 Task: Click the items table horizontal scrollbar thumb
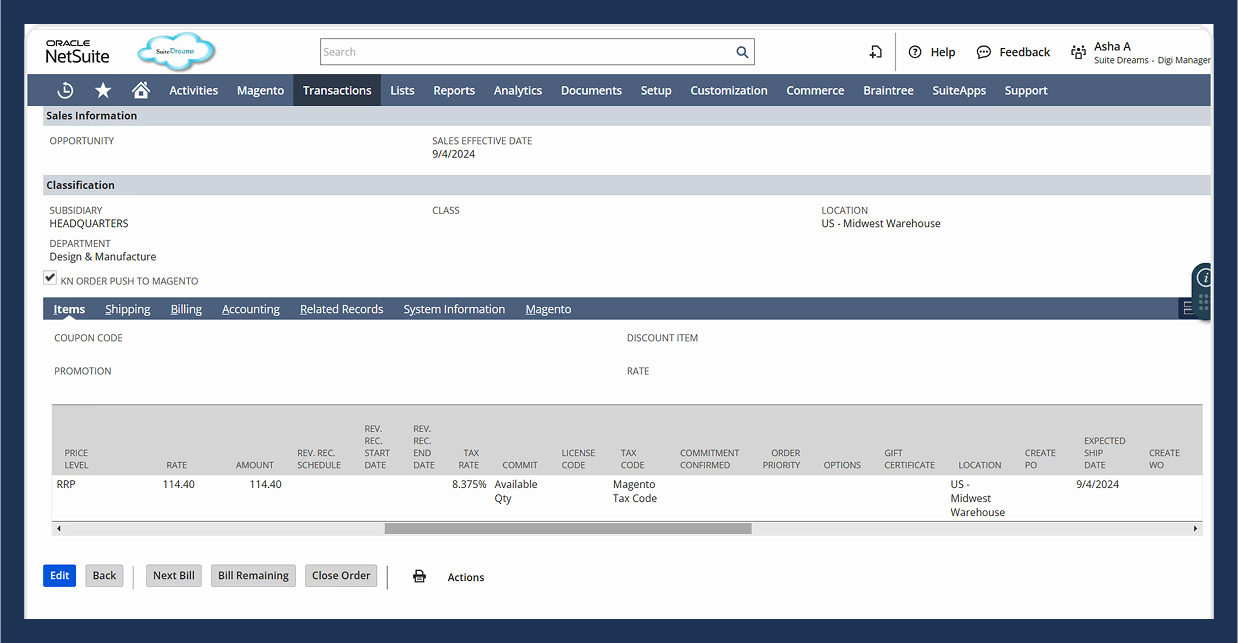click(x=567, y=528)
